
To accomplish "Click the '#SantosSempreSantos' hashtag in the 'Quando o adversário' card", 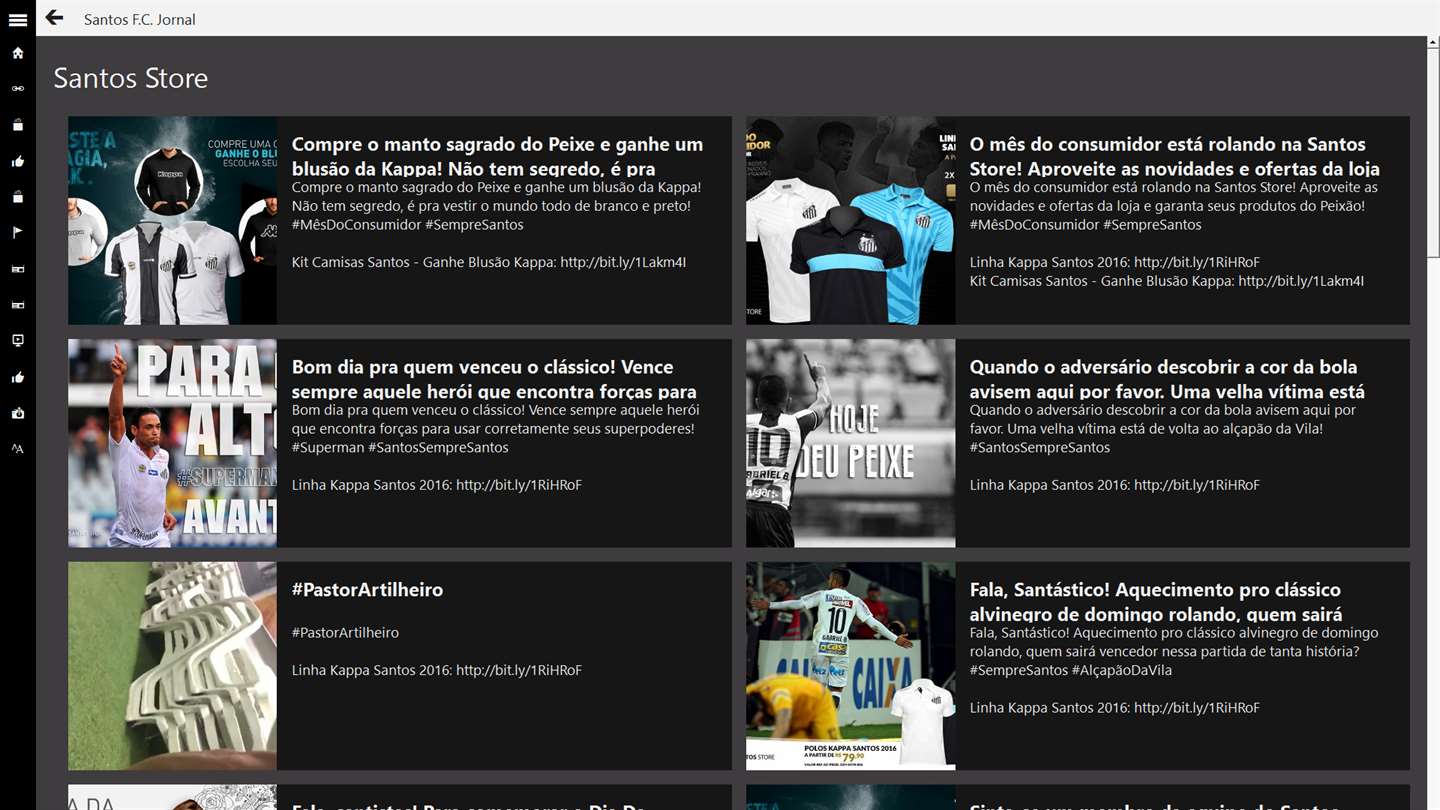I will coord(1040,448).
